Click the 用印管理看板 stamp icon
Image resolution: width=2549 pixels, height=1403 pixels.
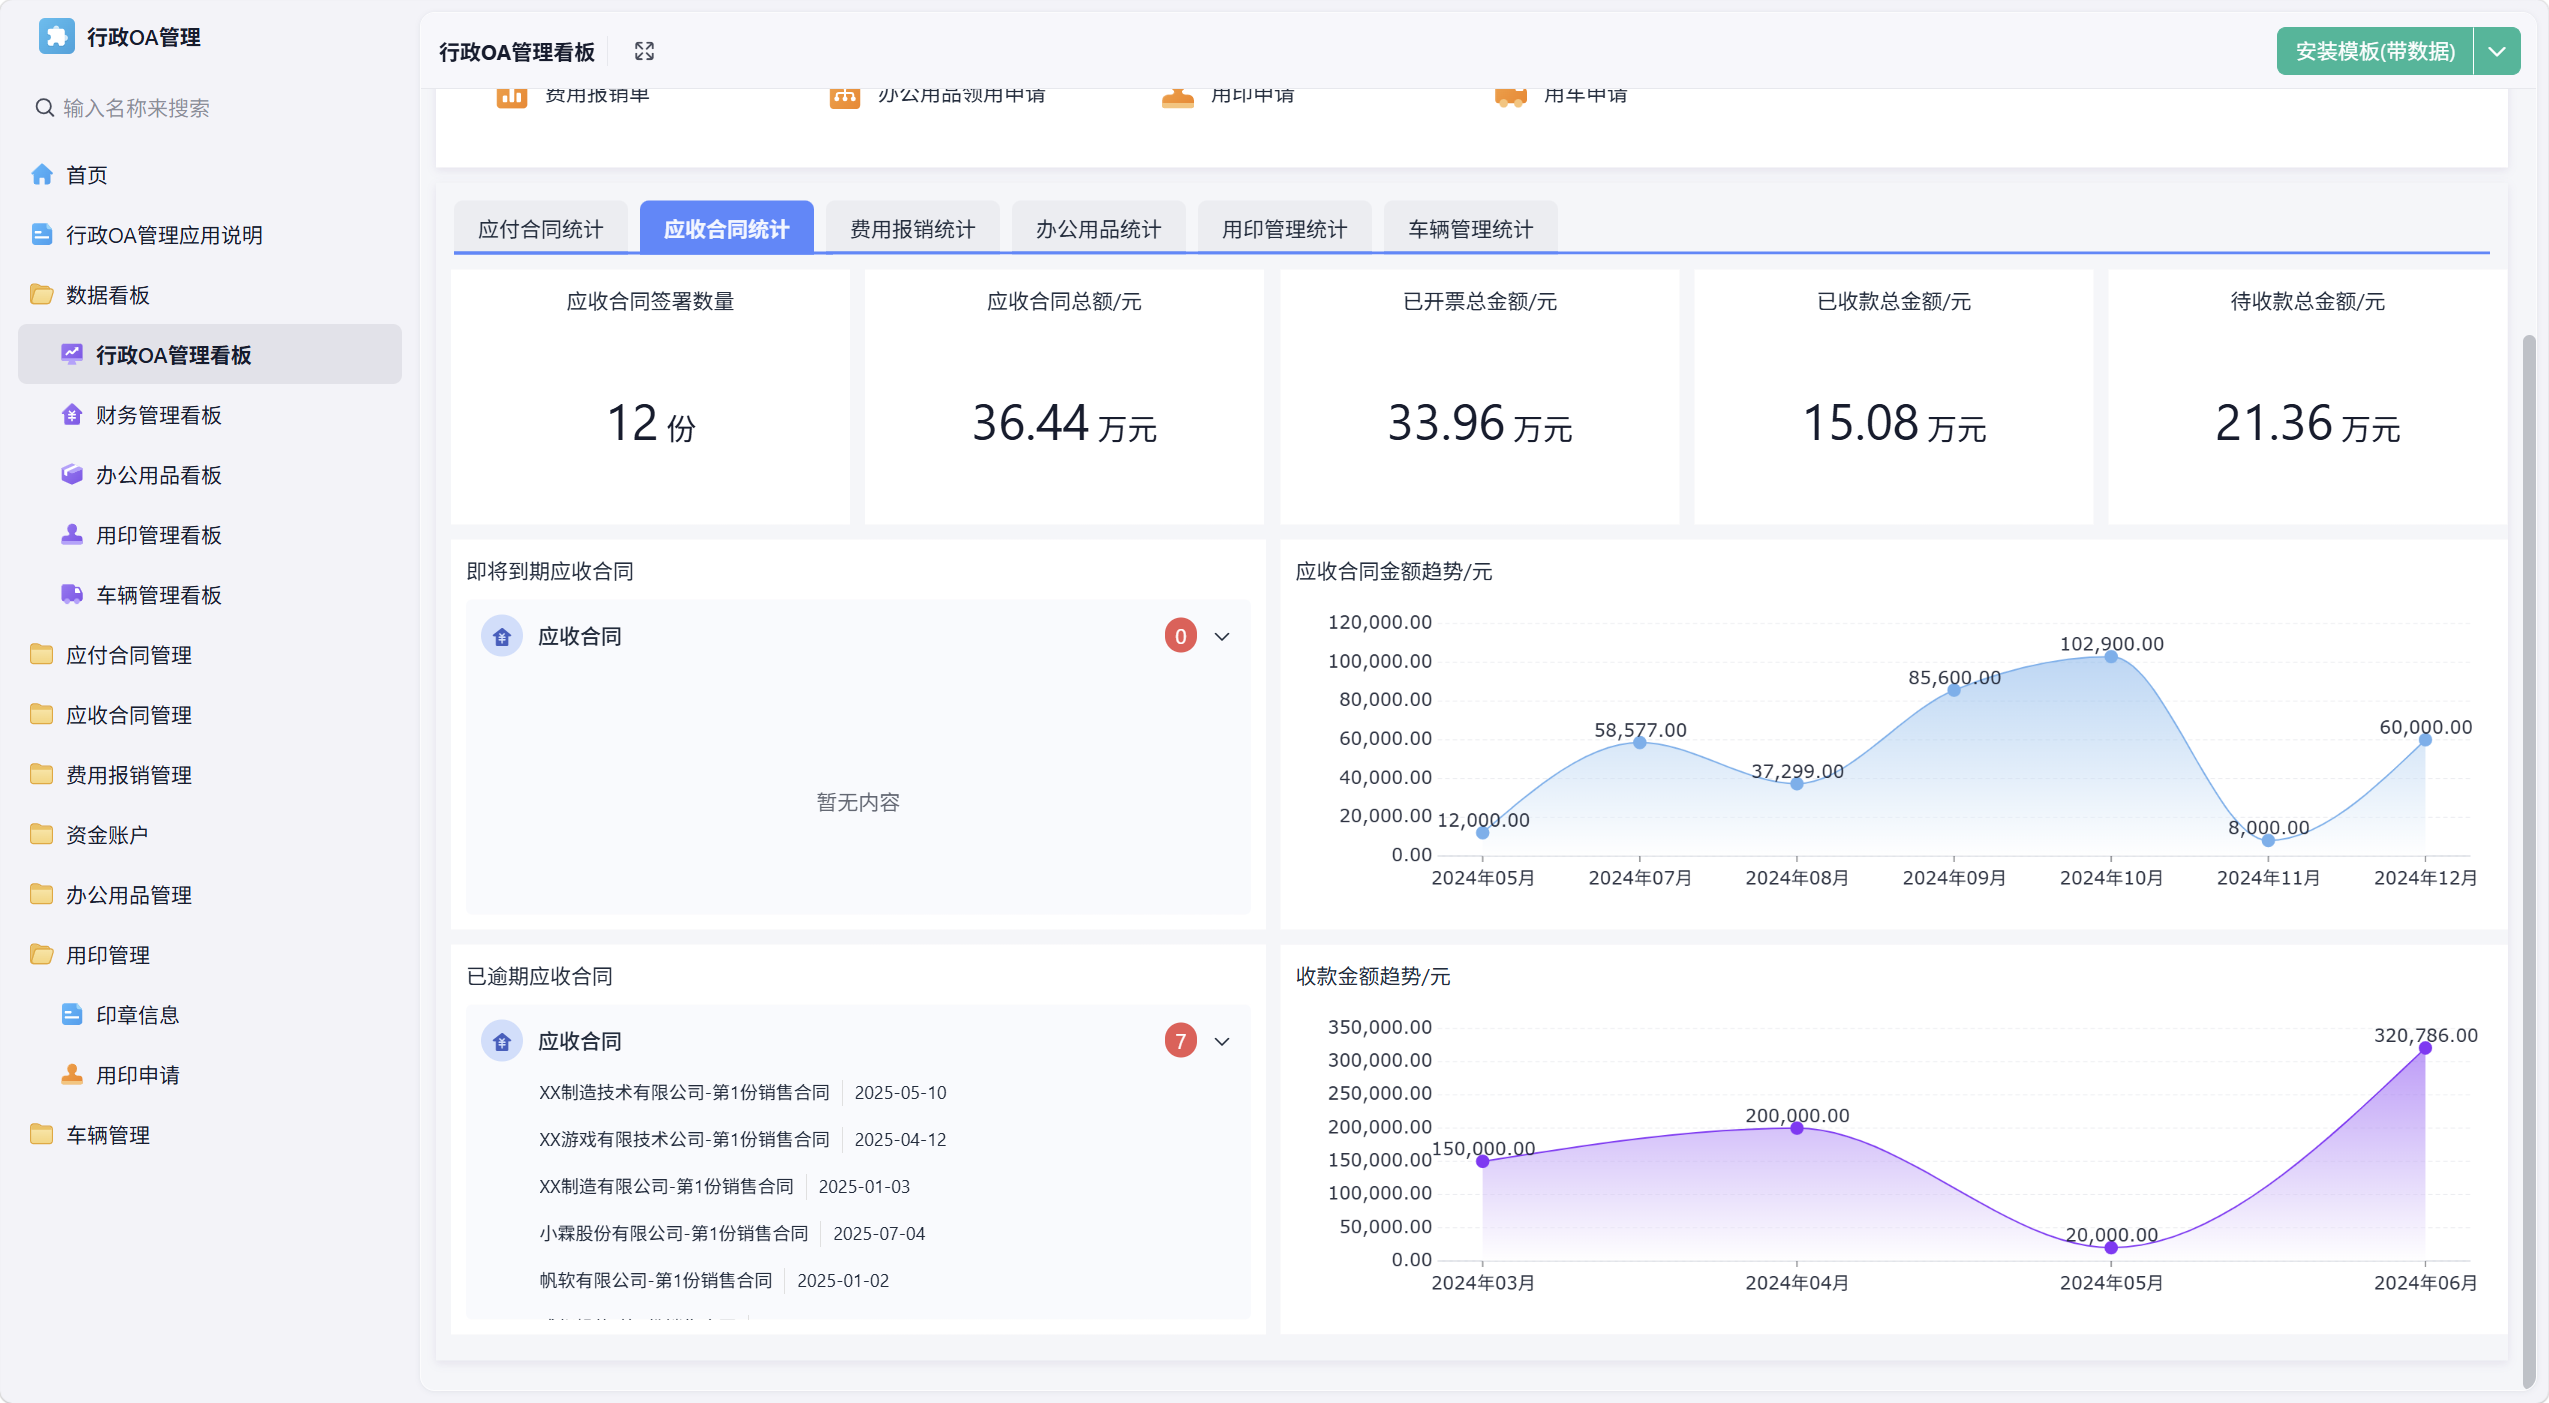[72, 534]
